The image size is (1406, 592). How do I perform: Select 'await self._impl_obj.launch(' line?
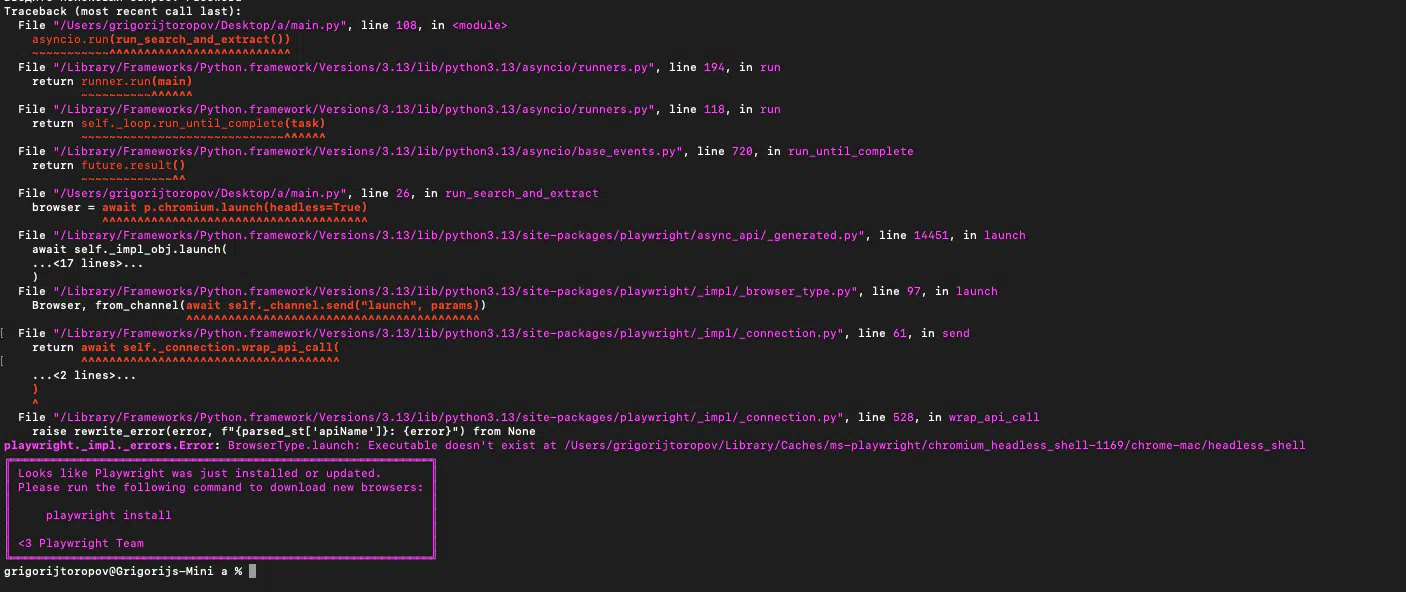point(130,249)
